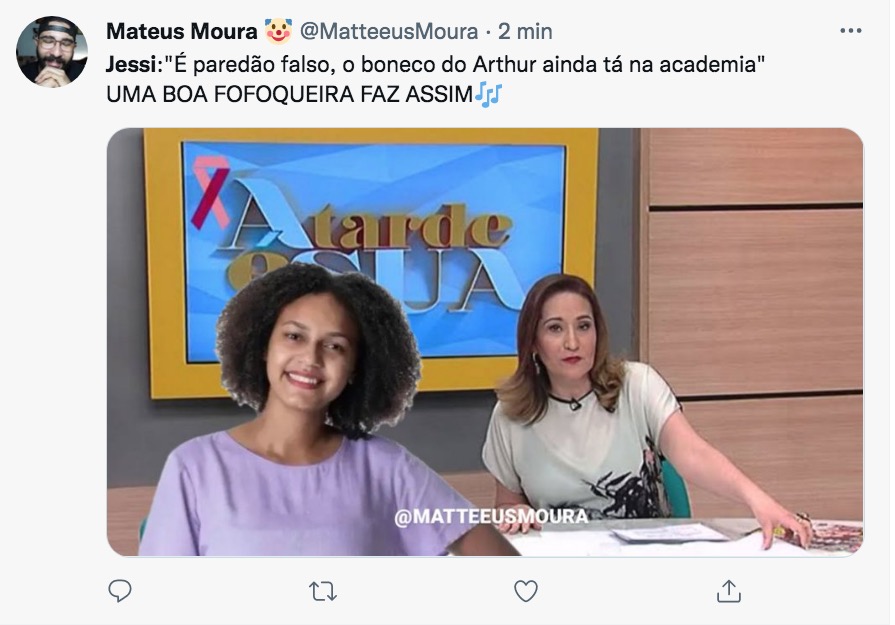Click the tweet text starting with Jessi

pos(435,64)
